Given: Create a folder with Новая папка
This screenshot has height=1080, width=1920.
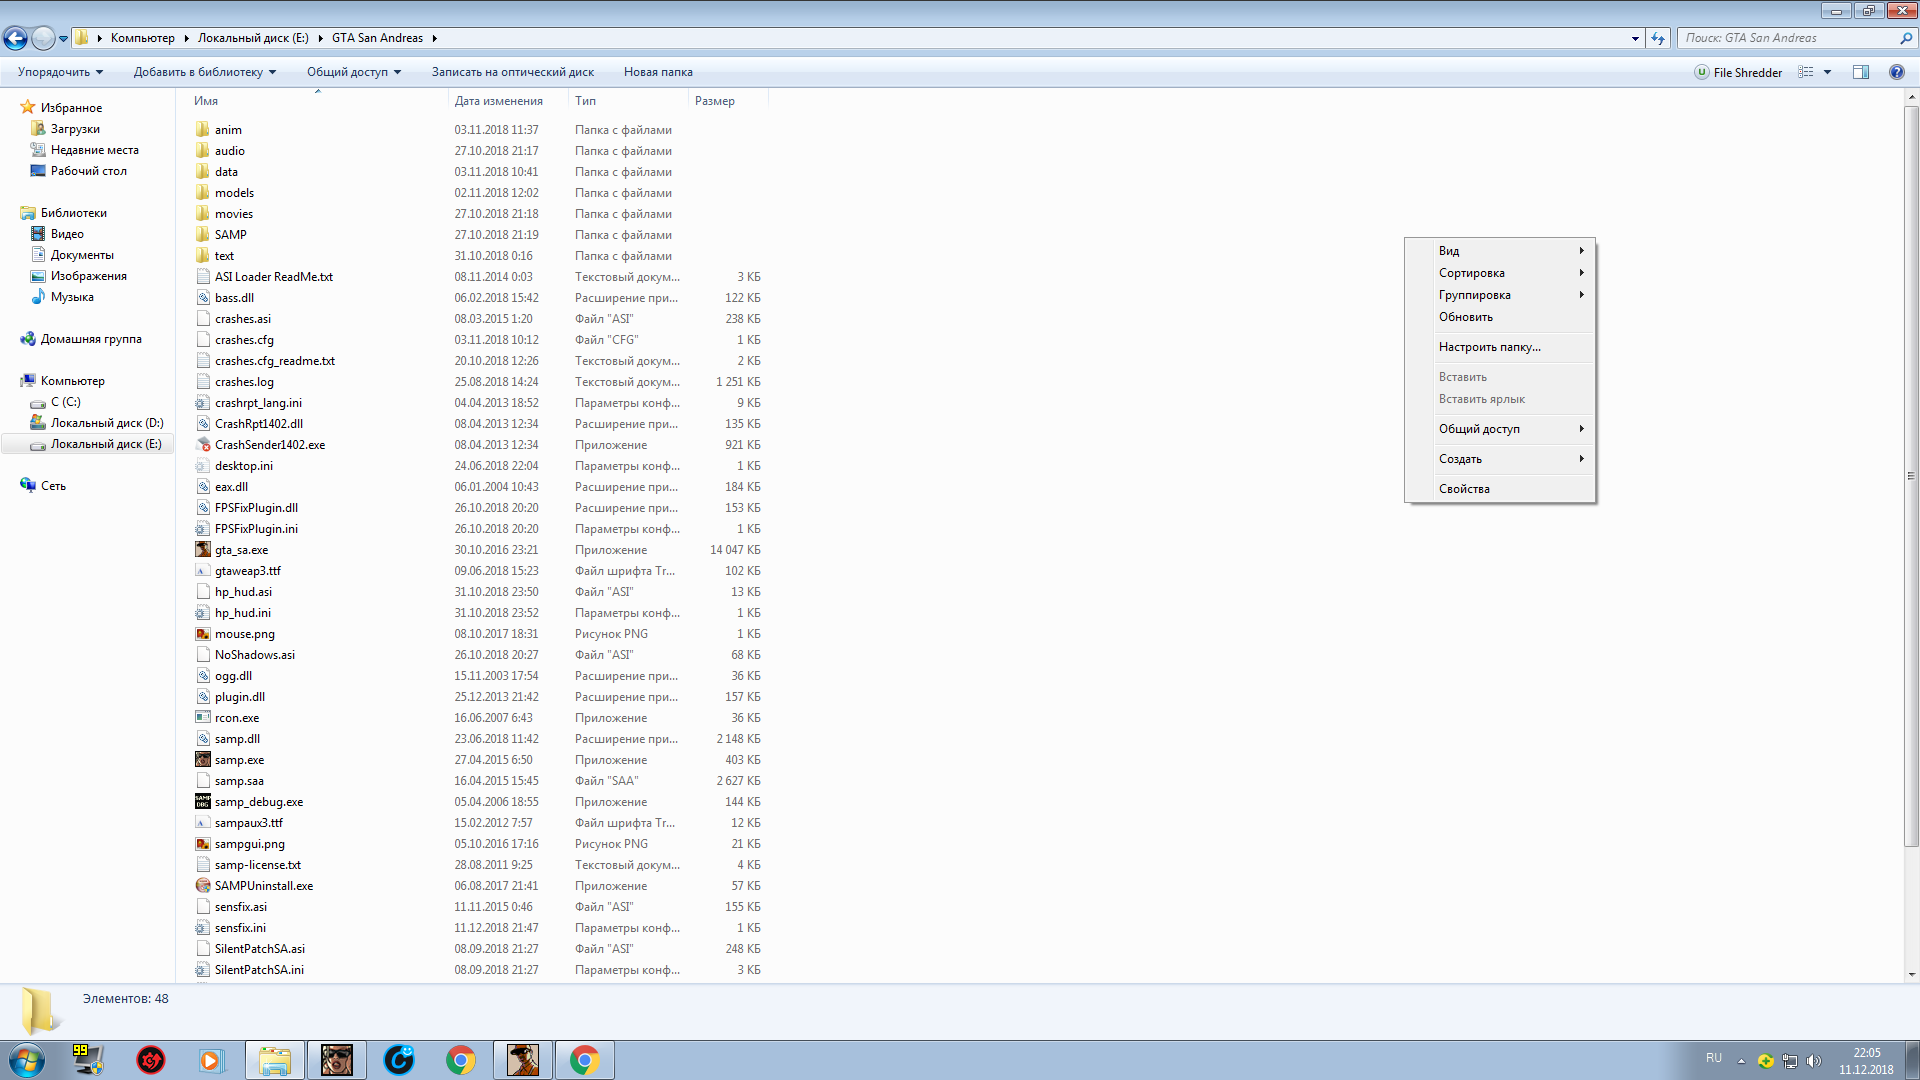Looking at the screenshot, I should pos(658,72).
